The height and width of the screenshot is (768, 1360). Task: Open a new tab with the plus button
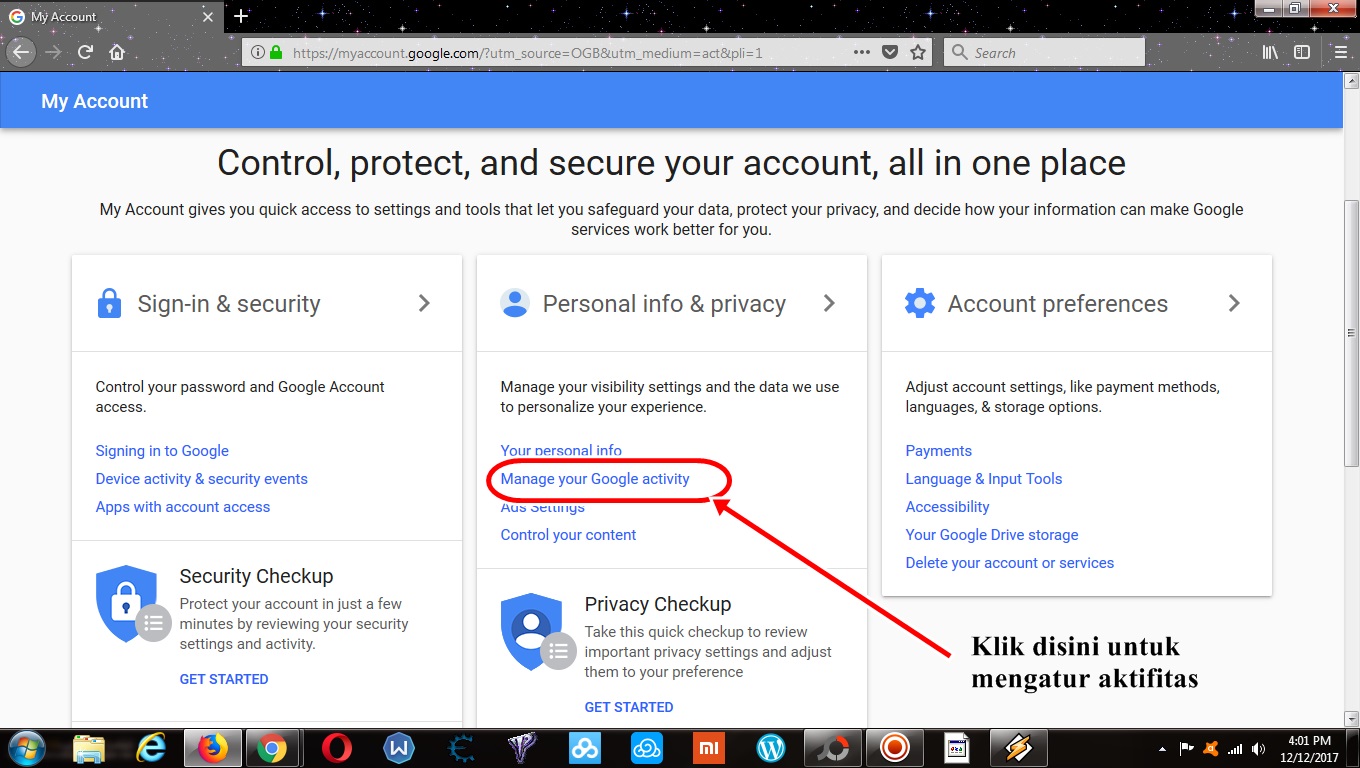[240, 17]
